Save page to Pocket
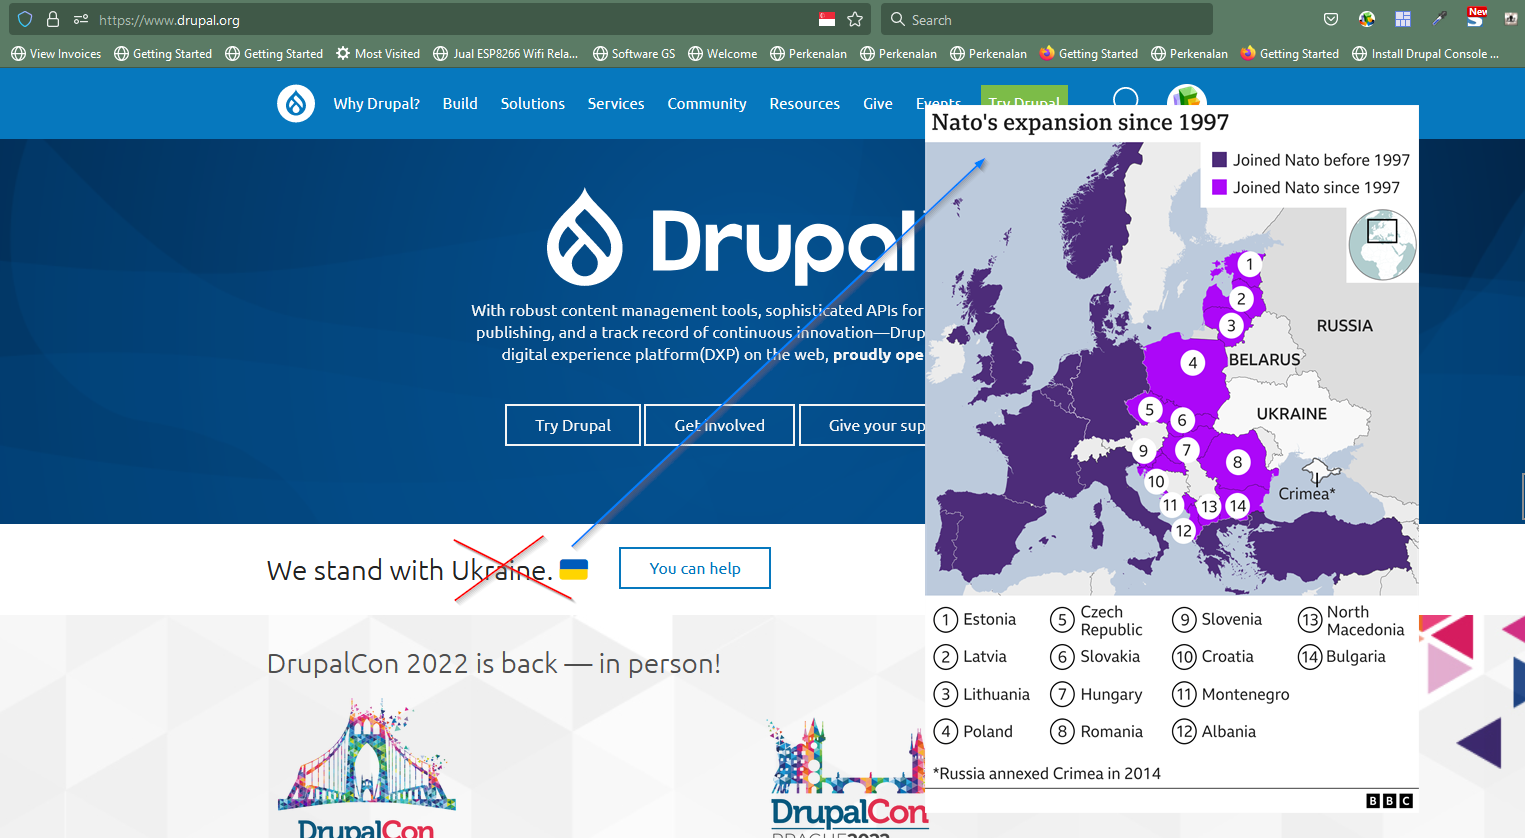 1331,19
